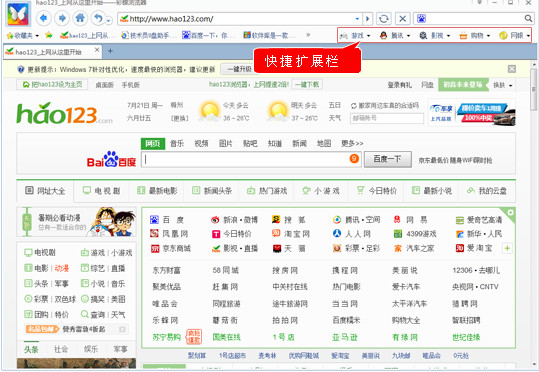Switch to 电视剧 category tab
Viewport: 539px width, 372px height.
(101, 191)
